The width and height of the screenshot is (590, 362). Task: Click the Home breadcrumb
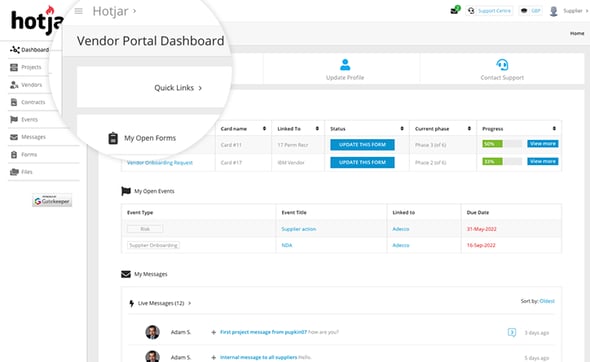point(577,33)
